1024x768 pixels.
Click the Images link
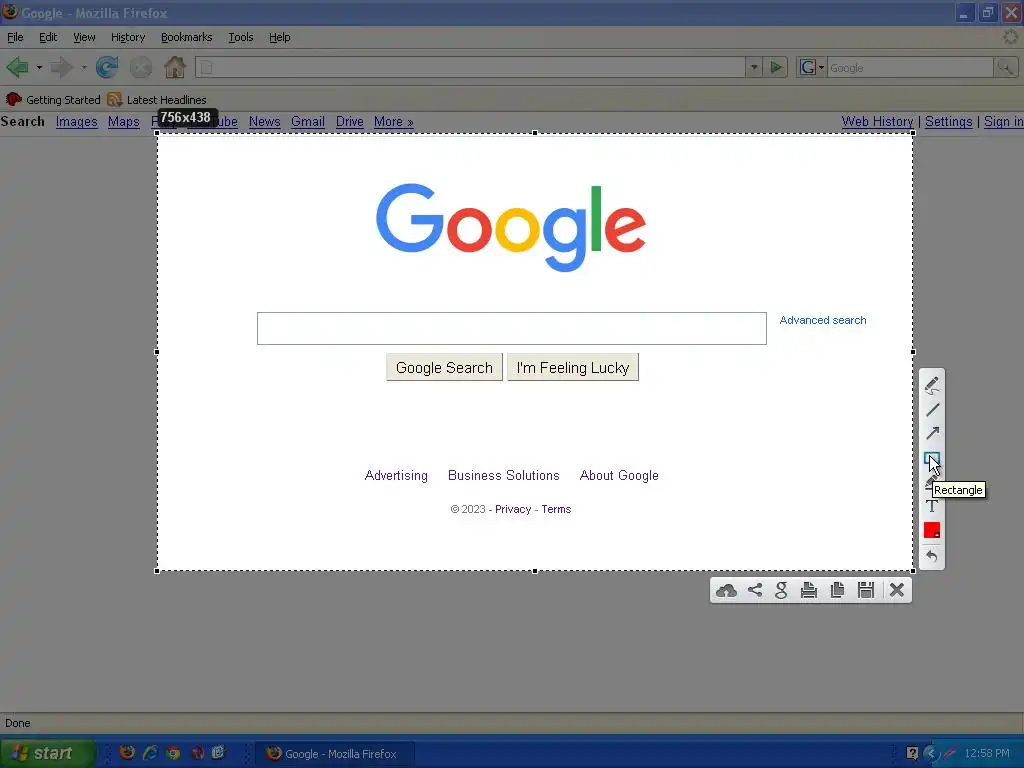tap(76, 121)
